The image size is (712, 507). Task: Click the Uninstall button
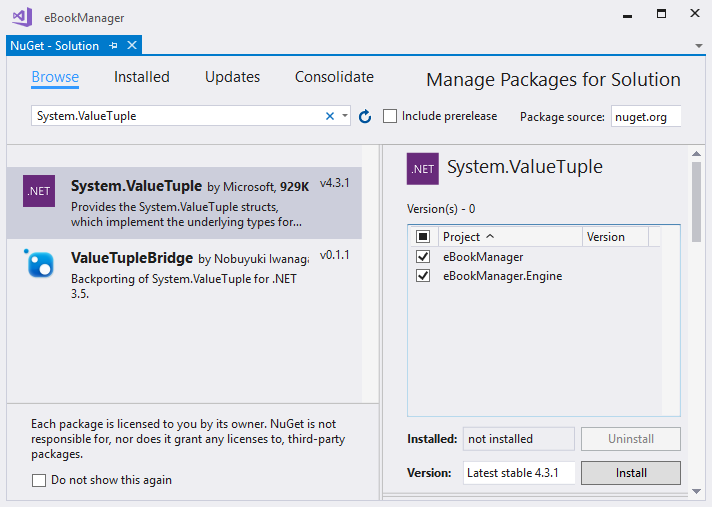tap(631, 439)
